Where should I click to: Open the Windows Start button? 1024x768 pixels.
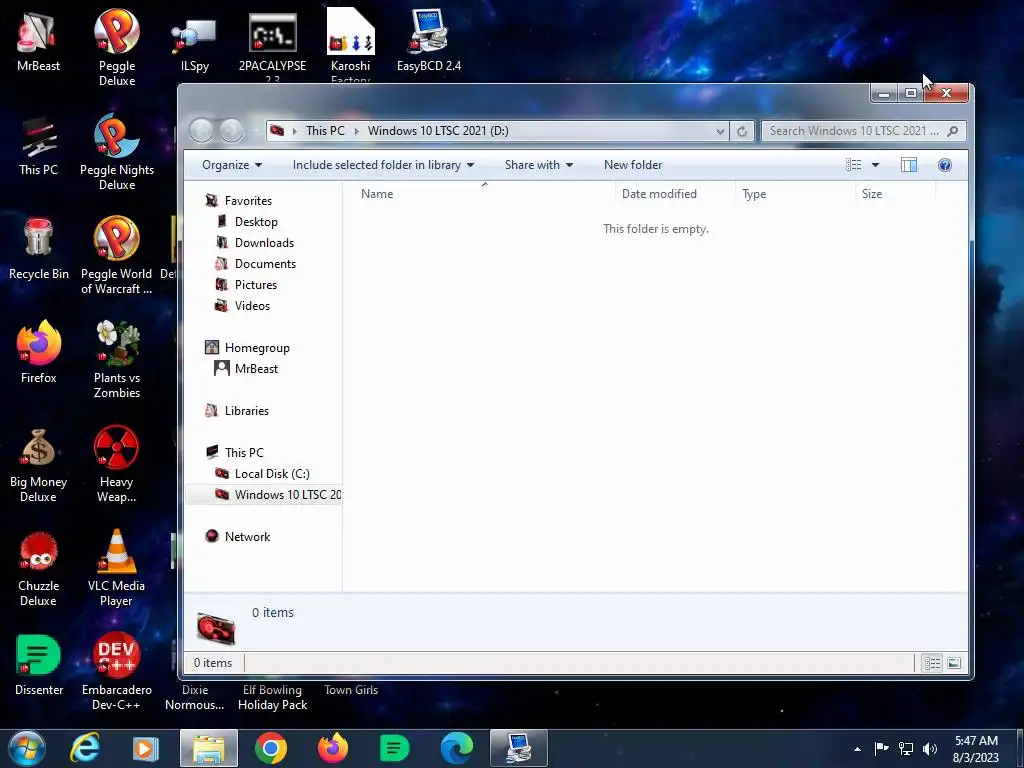(x=27, y=748)
